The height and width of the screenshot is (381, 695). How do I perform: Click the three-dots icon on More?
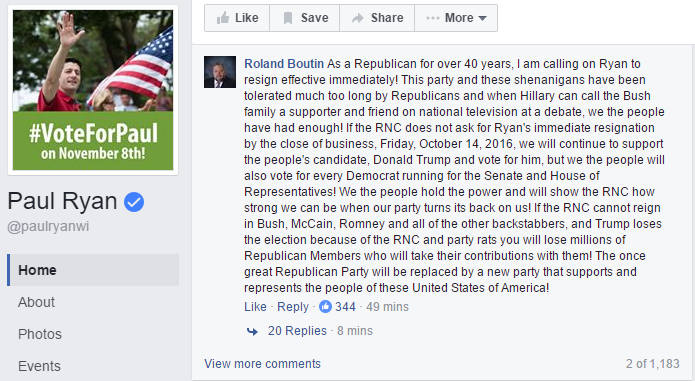[433, 18]
